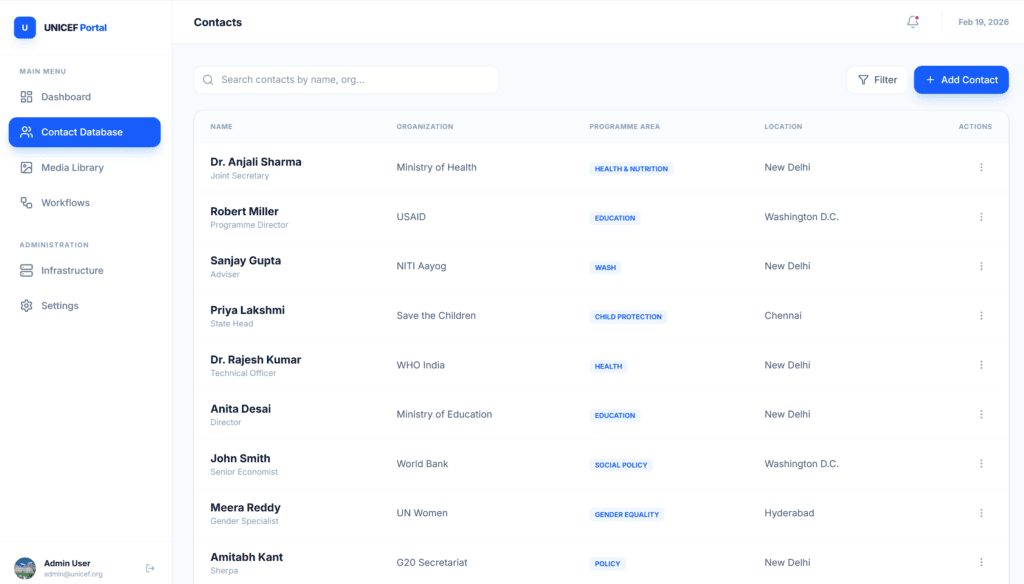The width and height of the screenshot is (1024, 584).
Task: Click the logout icon beside Admin User
Action: pyautogui.click(x=150, y=568)
